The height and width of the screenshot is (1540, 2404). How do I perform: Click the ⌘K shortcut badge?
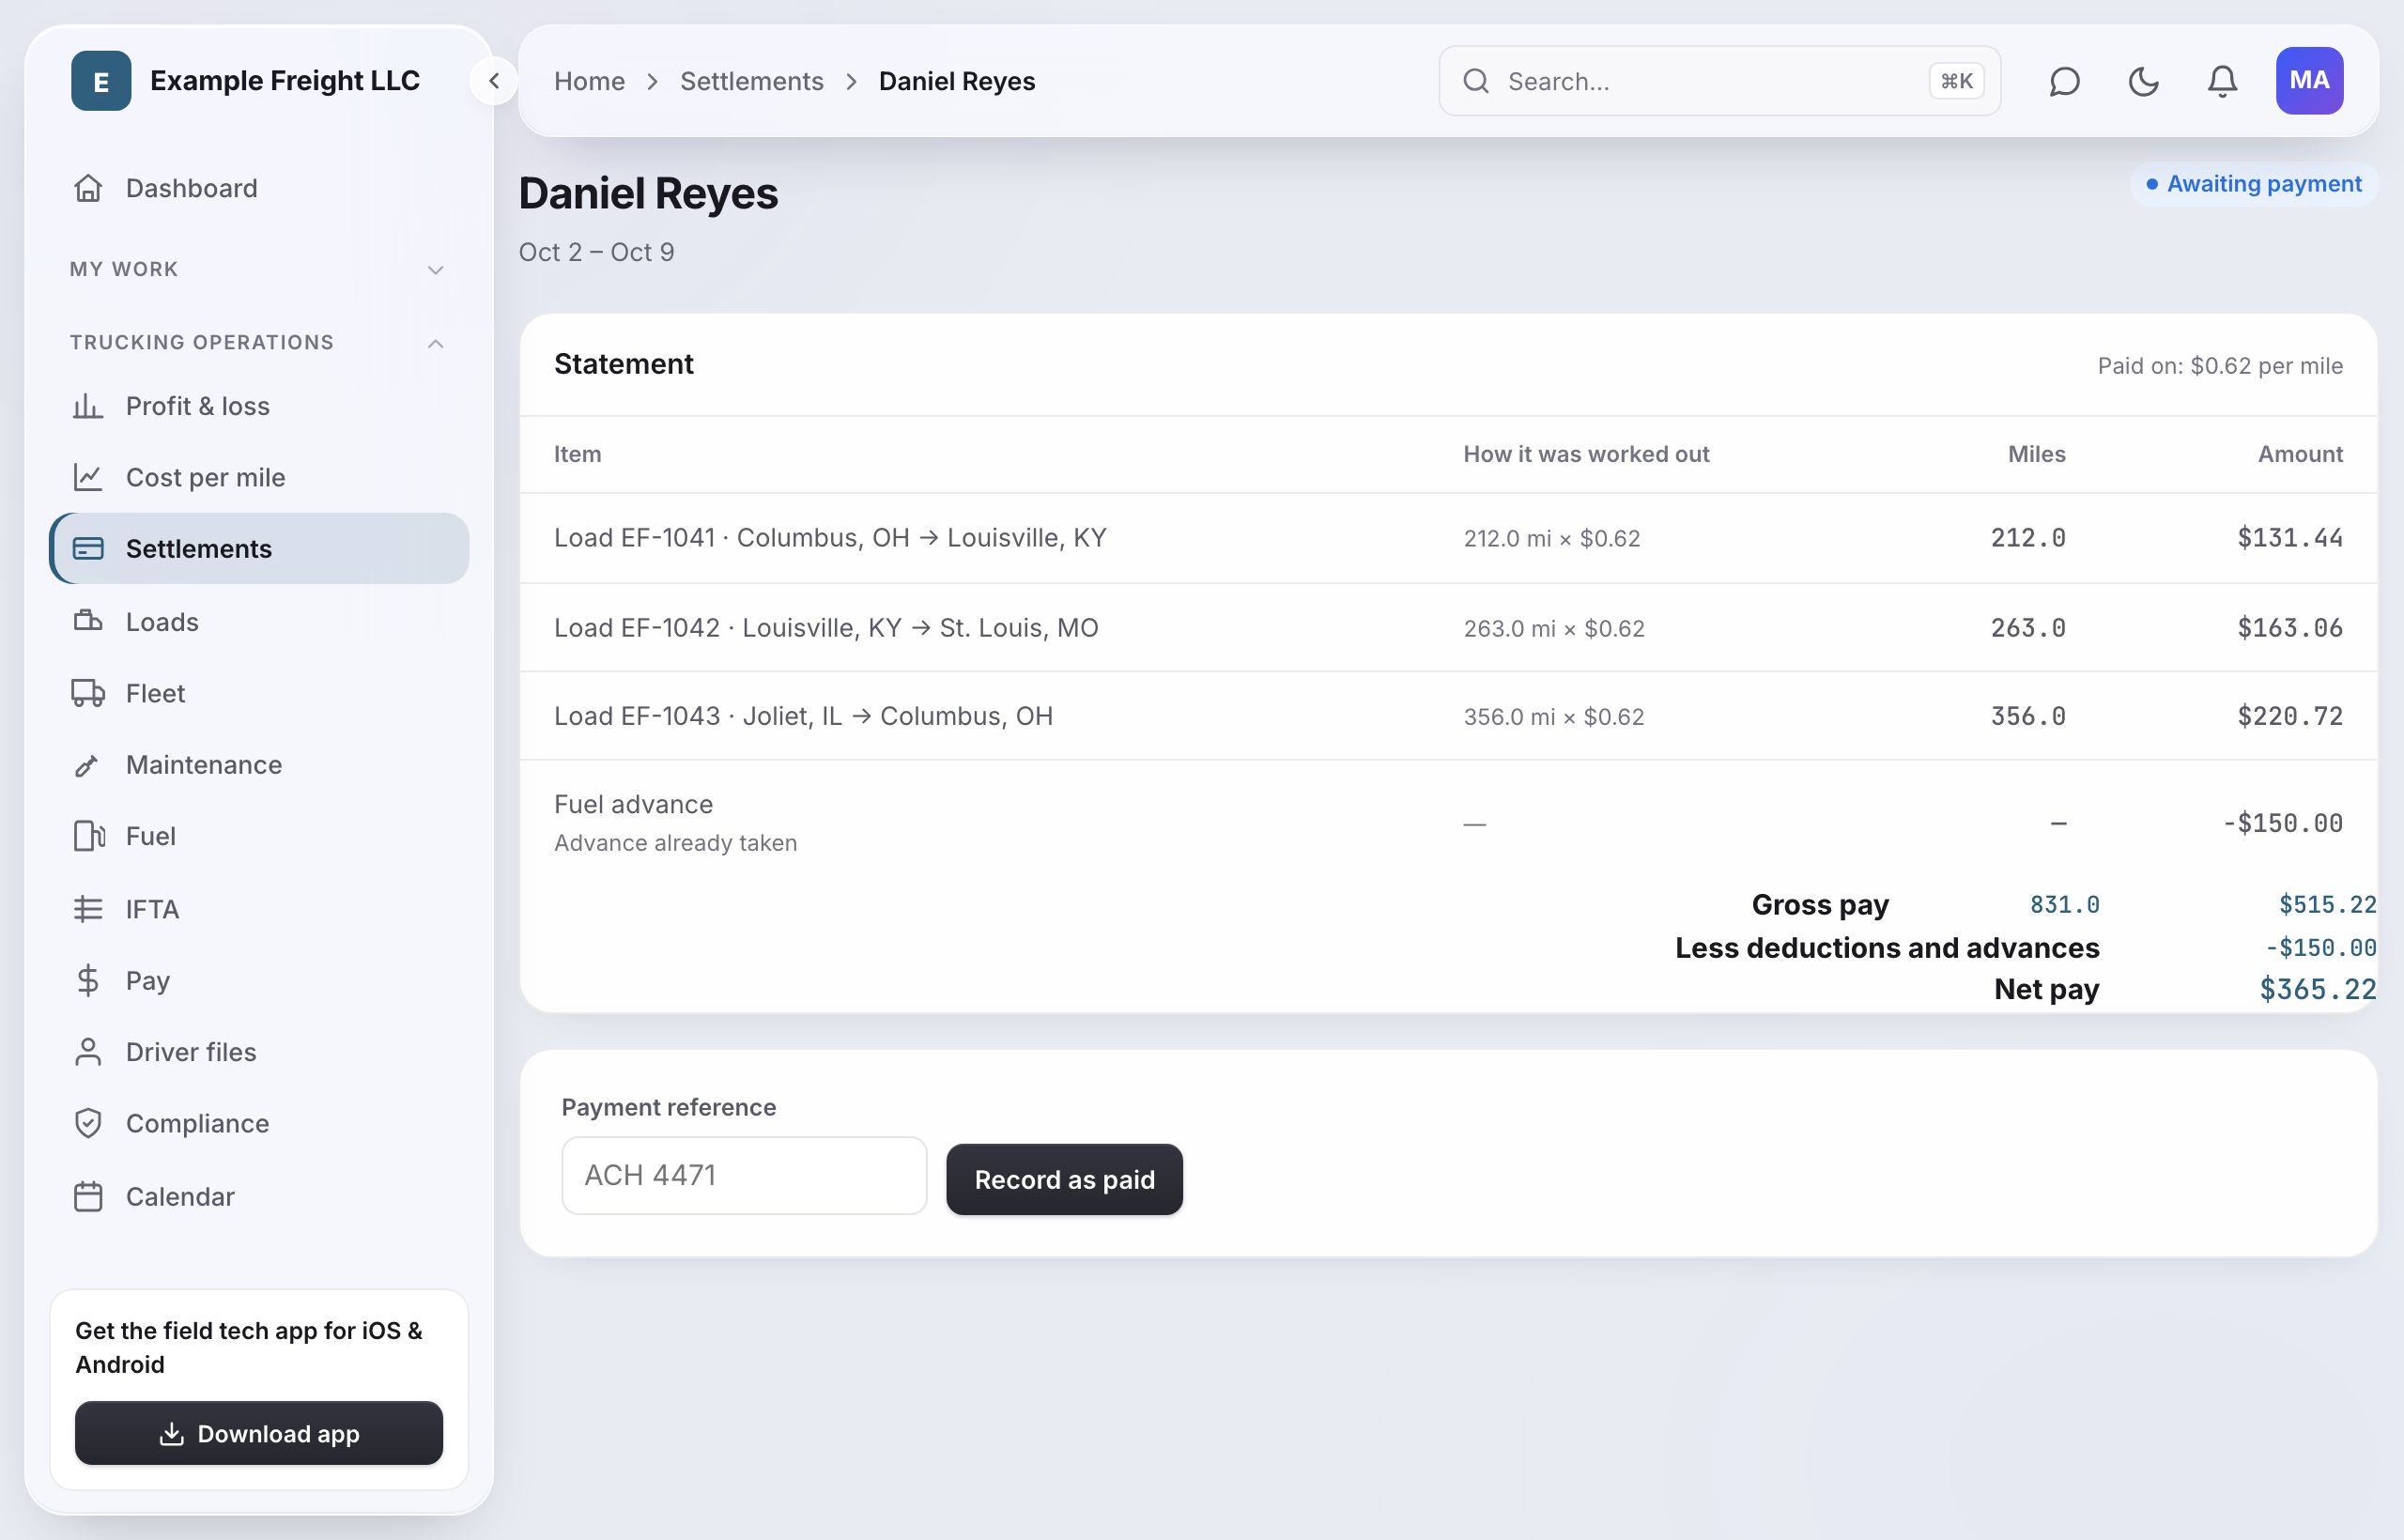point(1956,81)
